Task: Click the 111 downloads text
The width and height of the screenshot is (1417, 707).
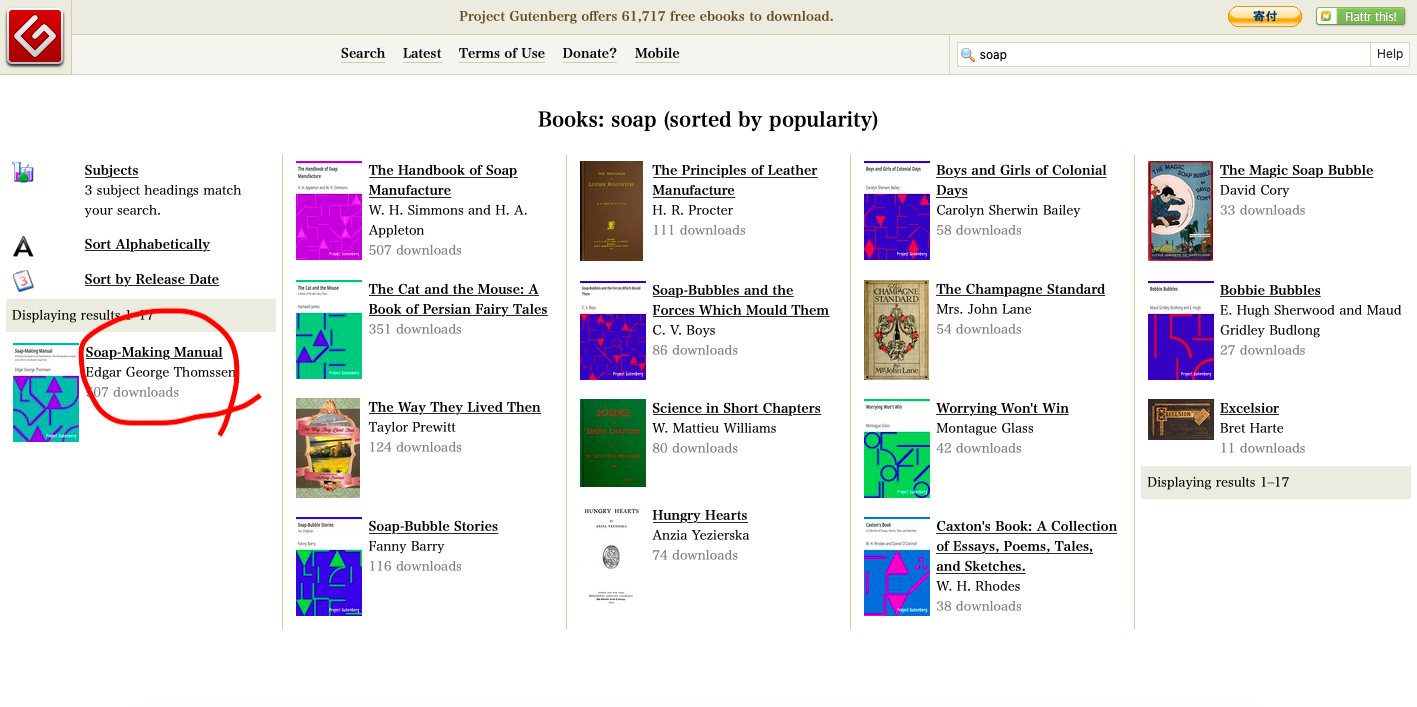Action: tap(699, 230)
